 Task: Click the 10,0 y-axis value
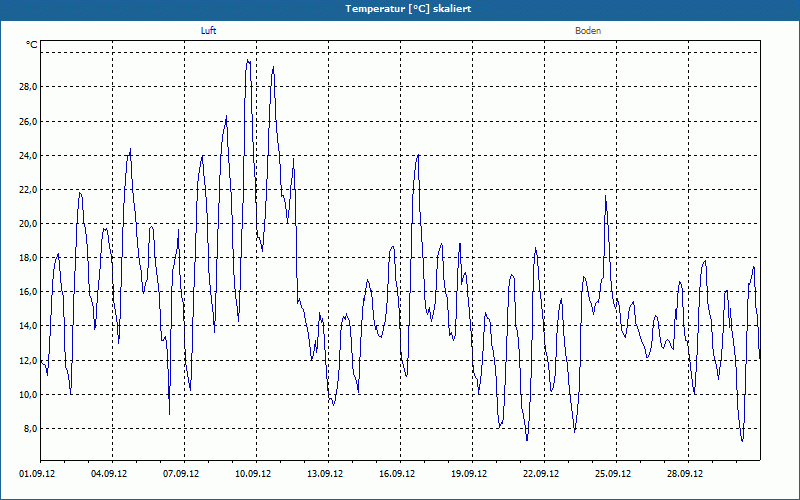coord(28,395)
